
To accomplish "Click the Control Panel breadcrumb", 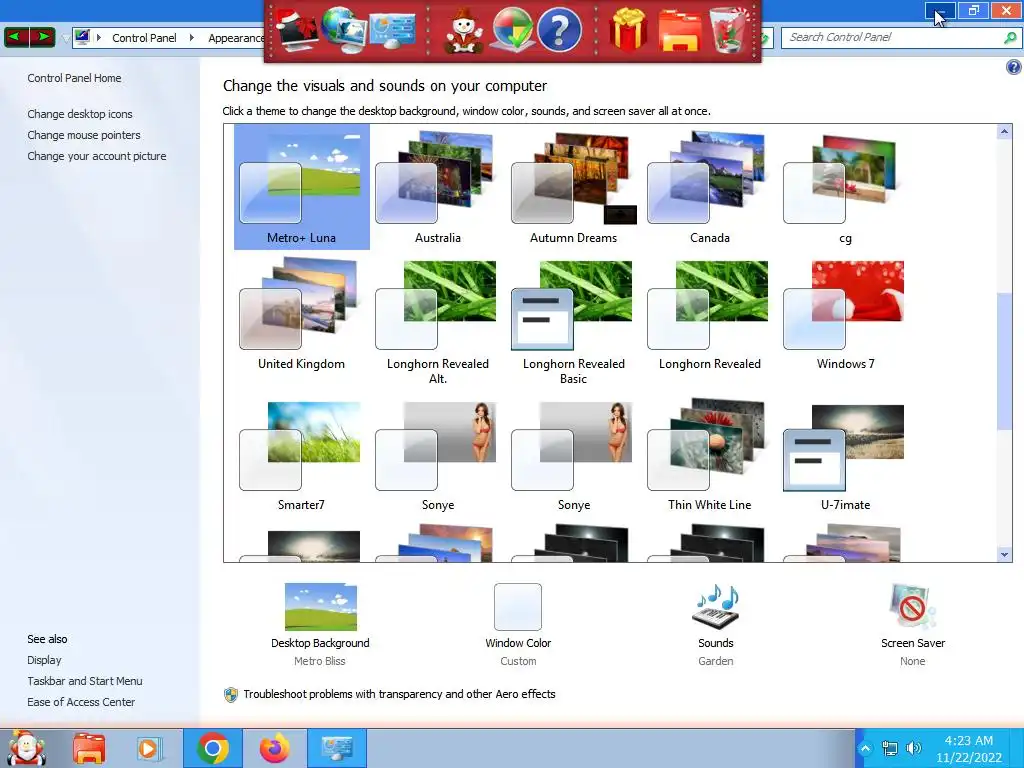I will click(x=144, y=38).
